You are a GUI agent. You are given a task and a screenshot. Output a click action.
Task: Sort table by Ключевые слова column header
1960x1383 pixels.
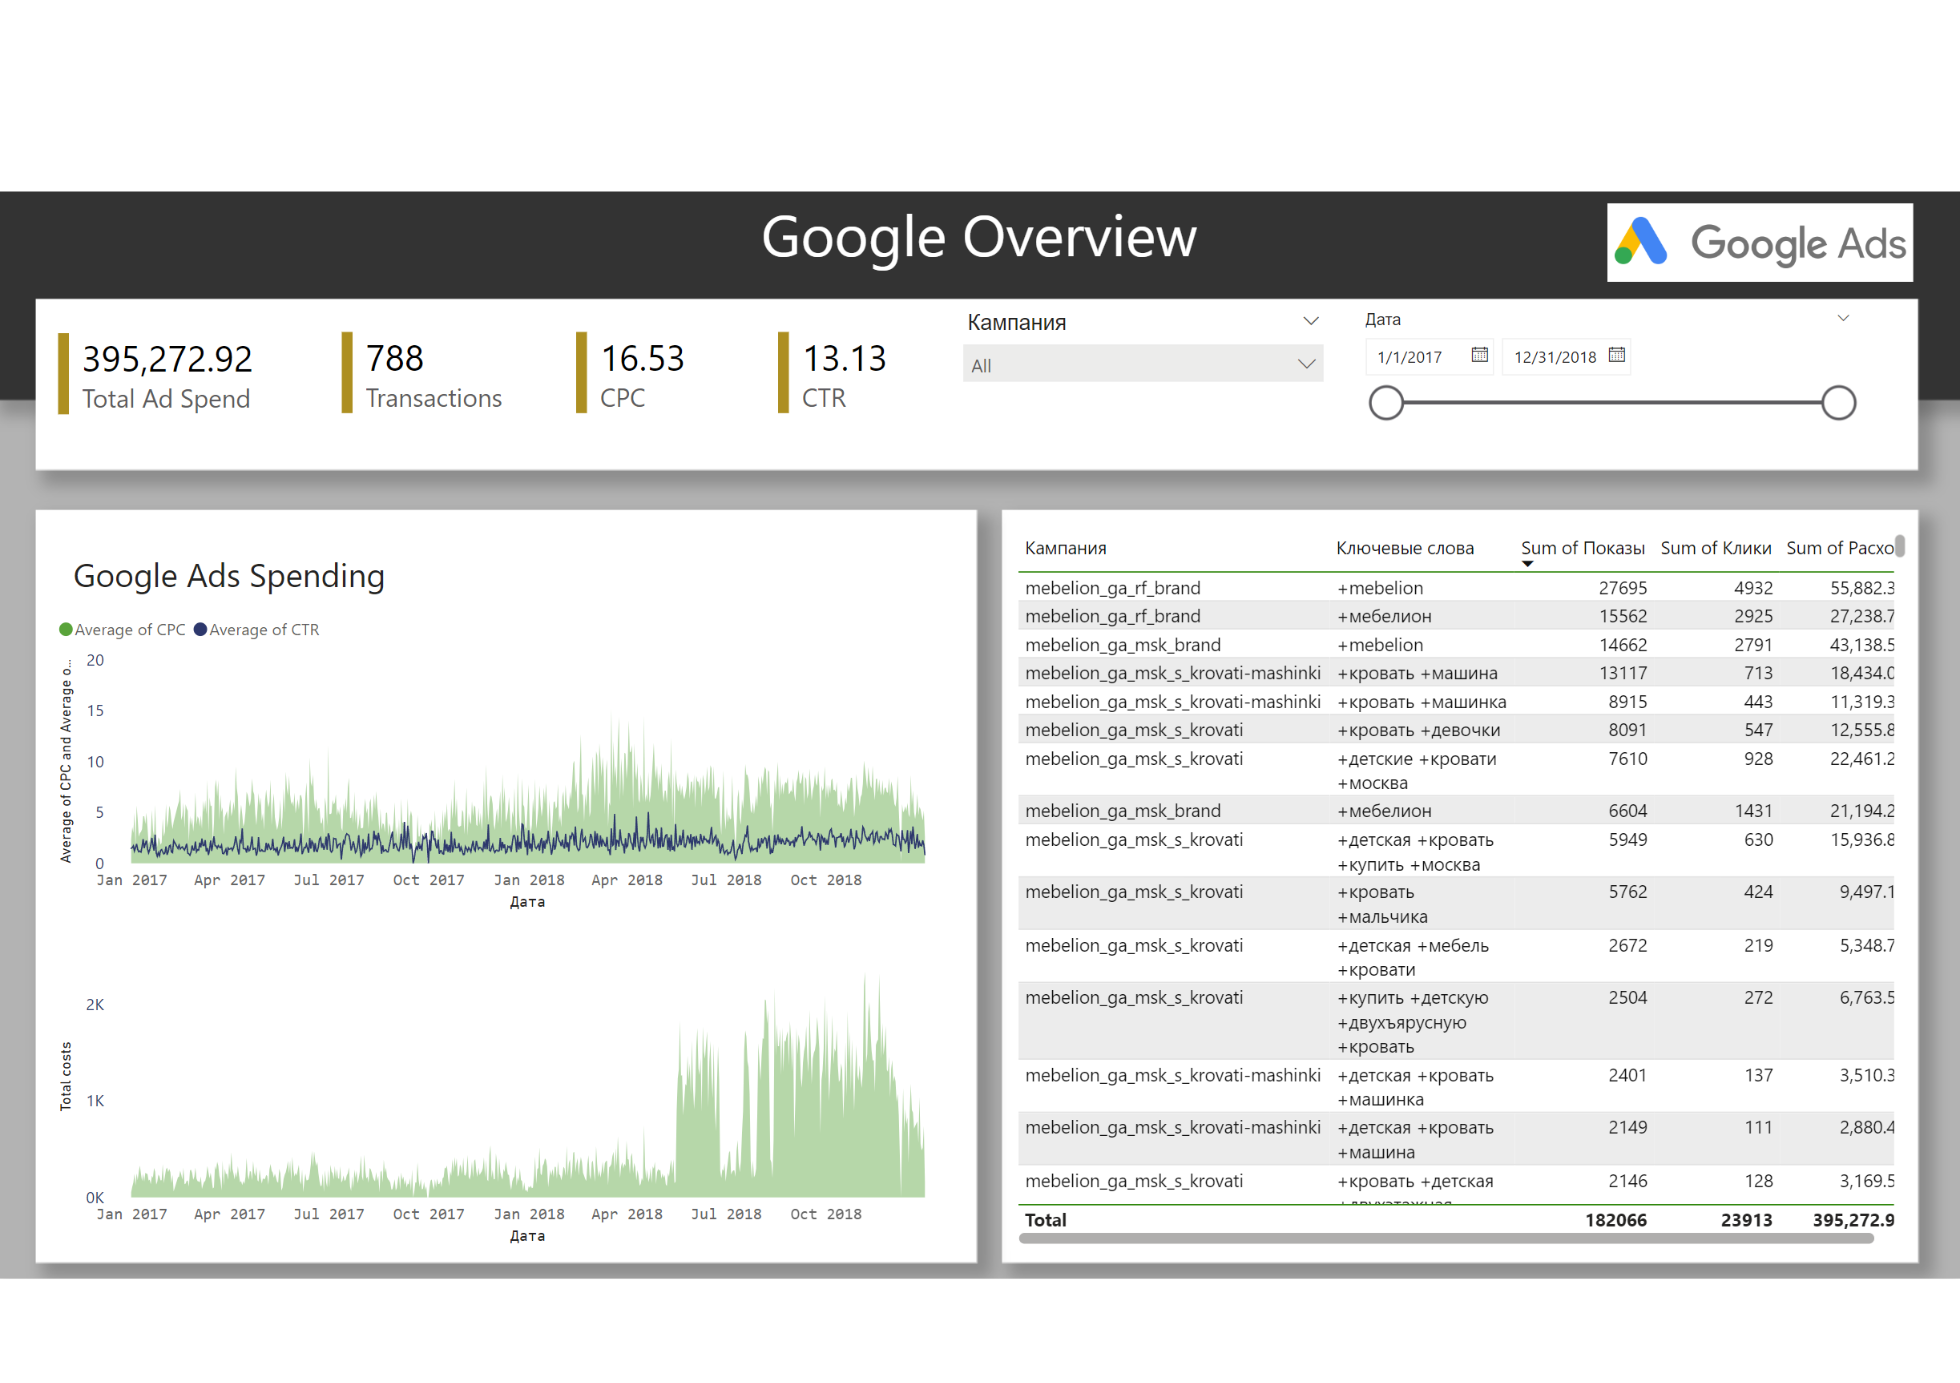(x=1404, y=548)
